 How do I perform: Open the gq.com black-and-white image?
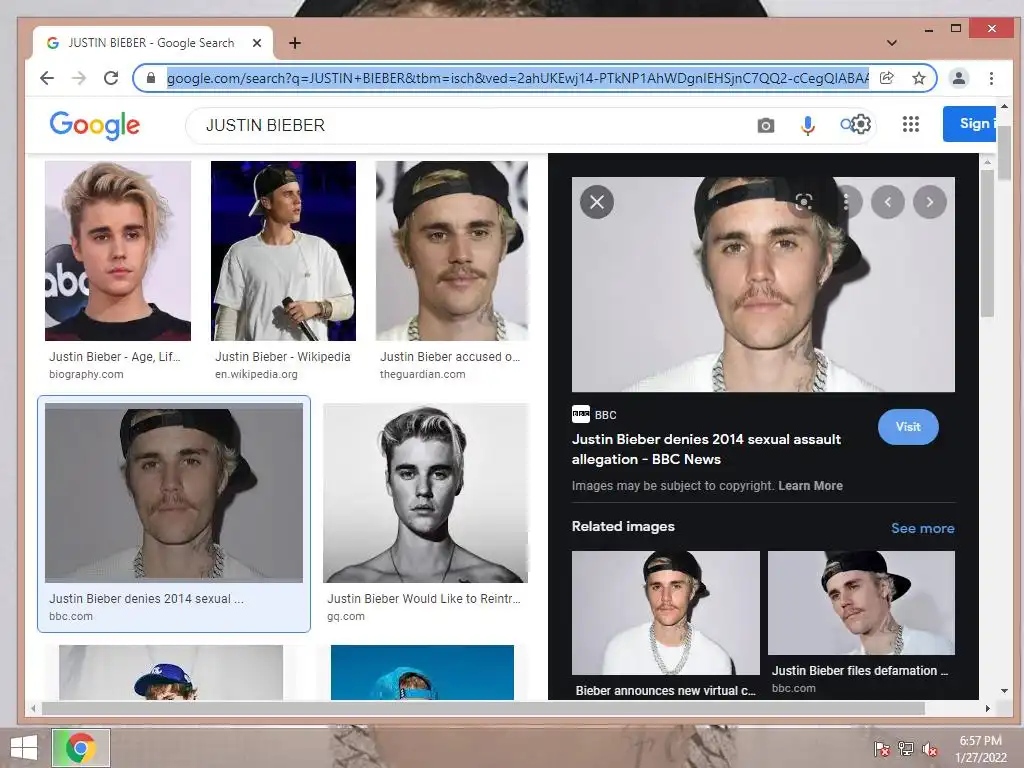425,492
